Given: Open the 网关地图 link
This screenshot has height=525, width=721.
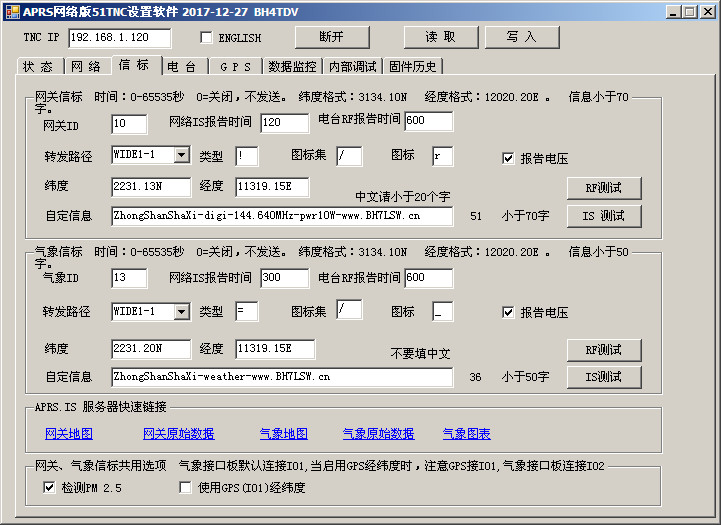Looking at the screenshot, I should pyautogui.click(x=69, y=434).
